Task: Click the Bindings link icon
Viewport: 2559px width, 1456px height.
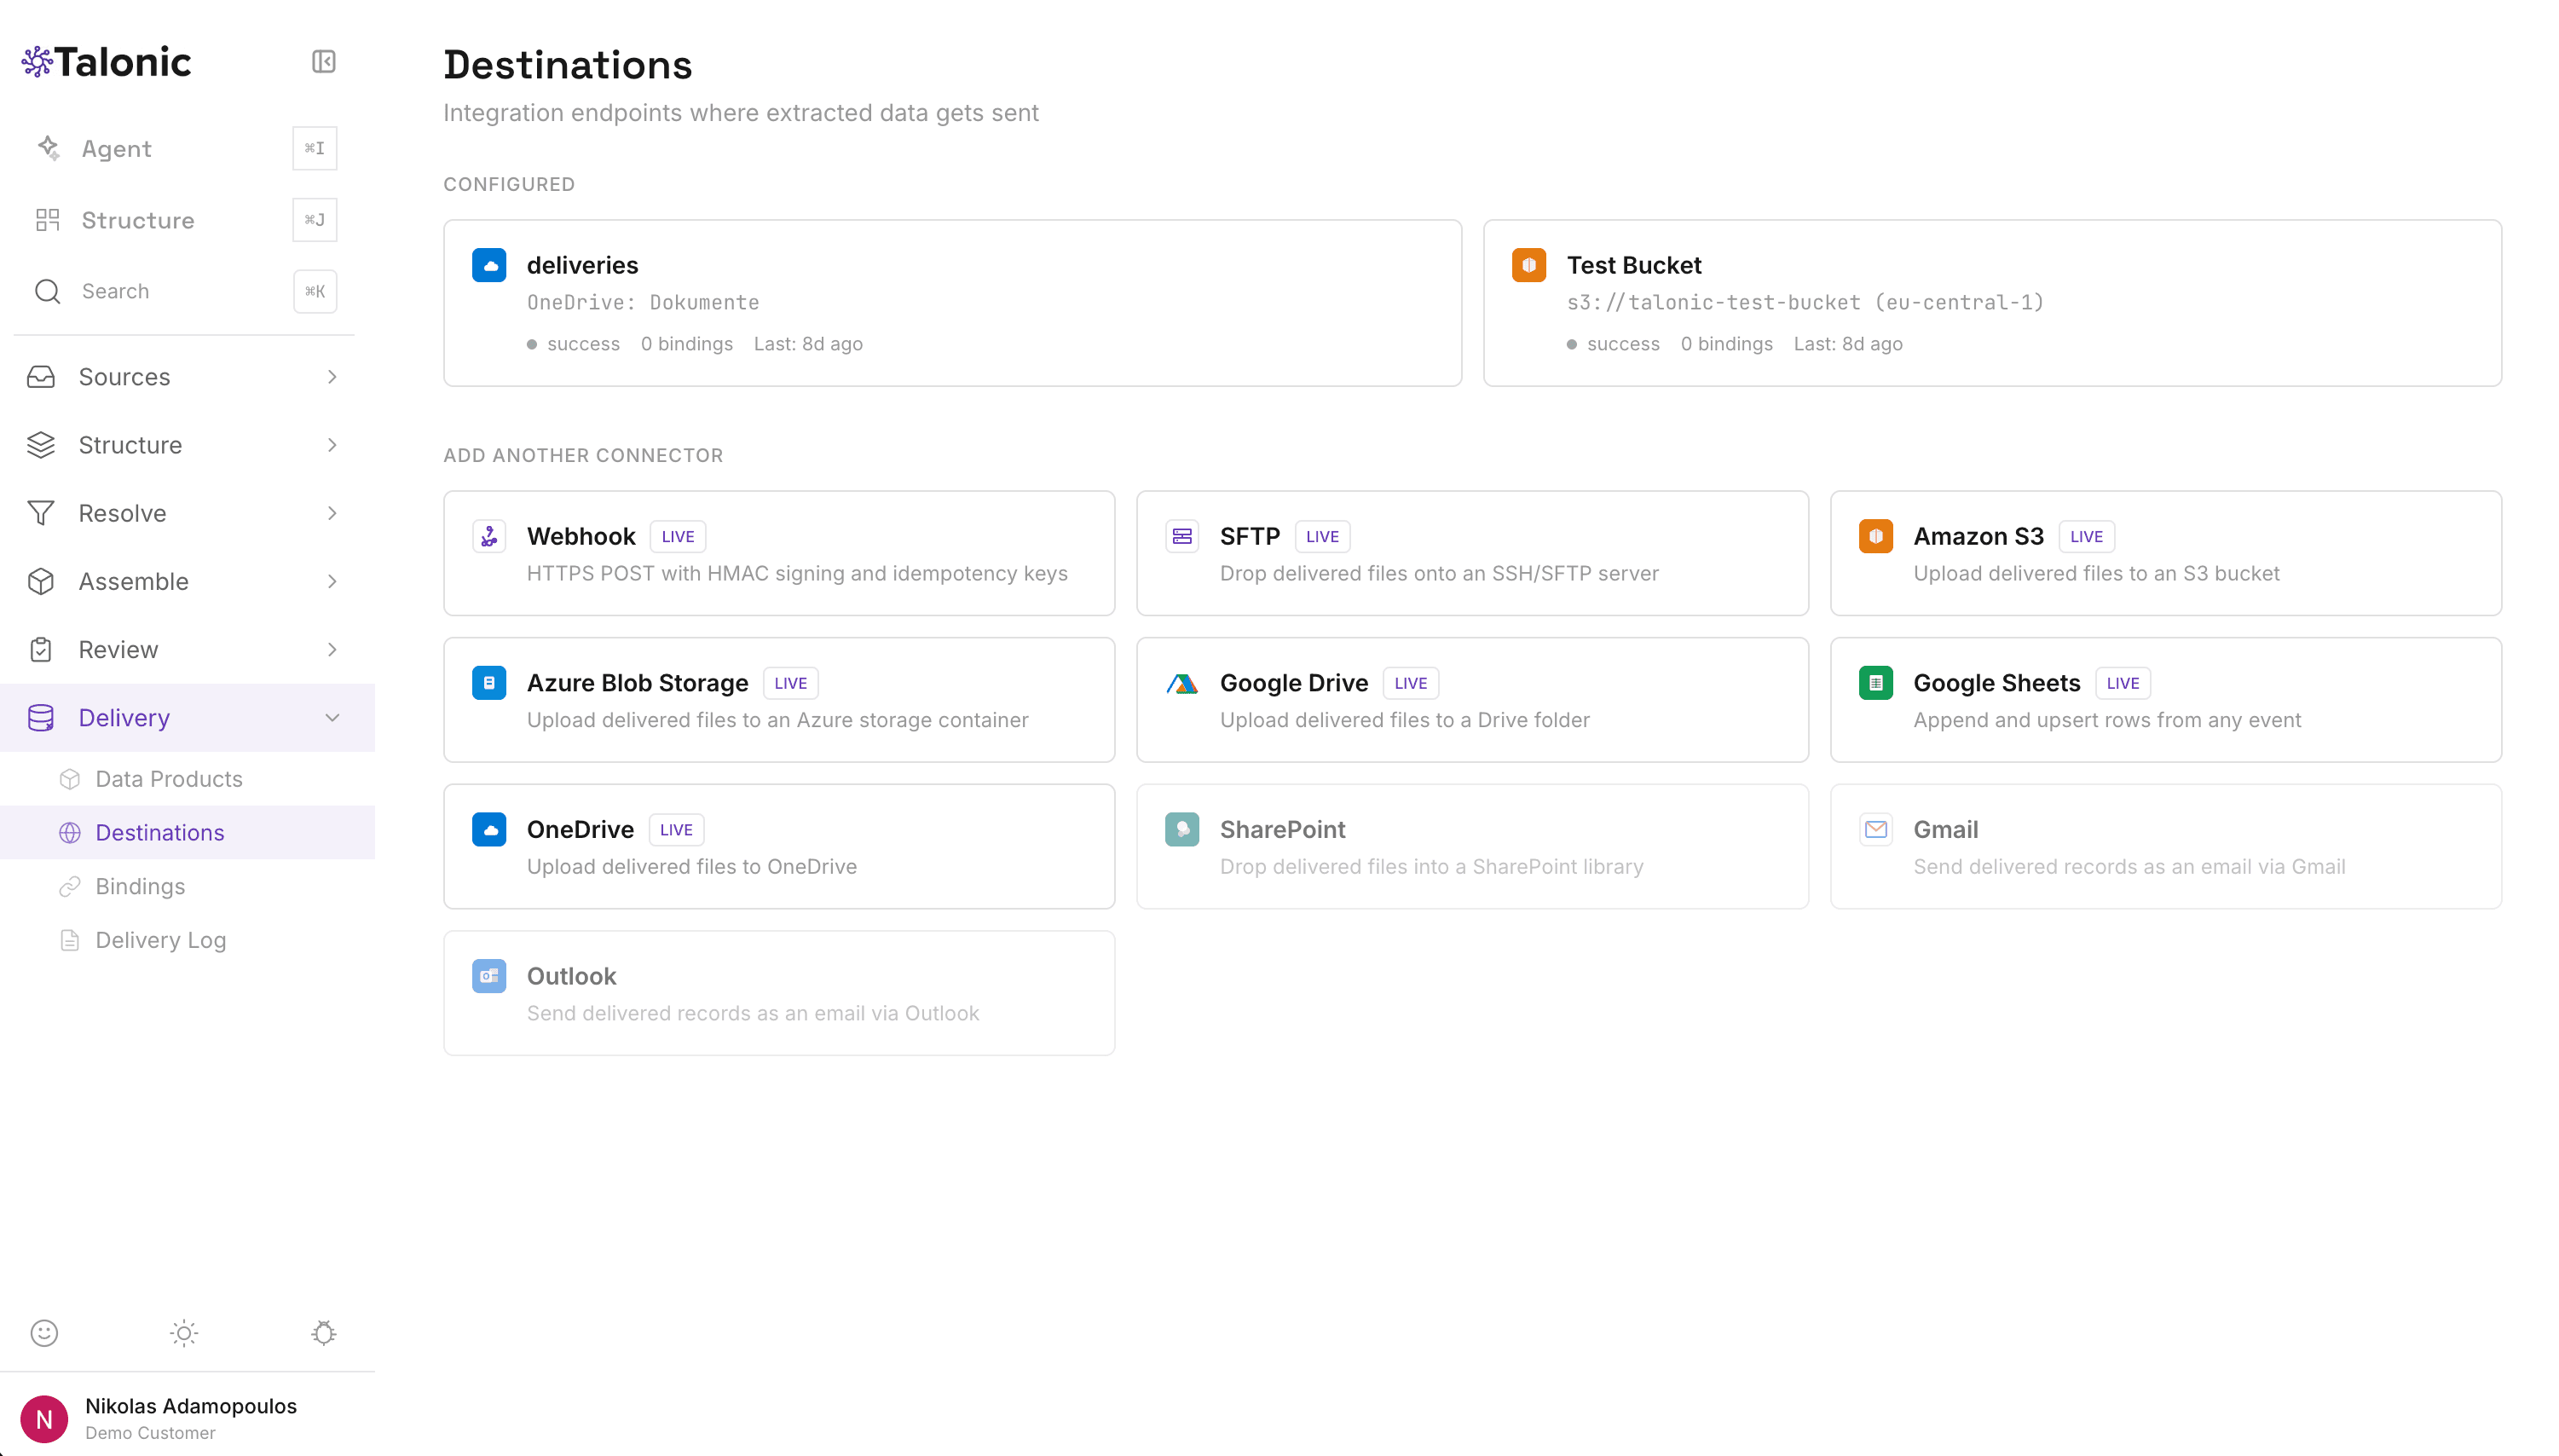Action: [x=70, y=886]
